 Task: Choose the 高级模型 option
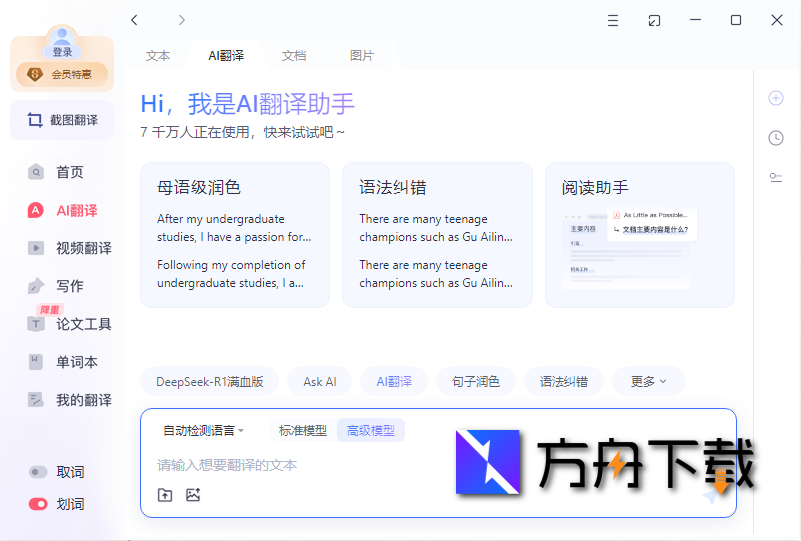tap(371, 431)
